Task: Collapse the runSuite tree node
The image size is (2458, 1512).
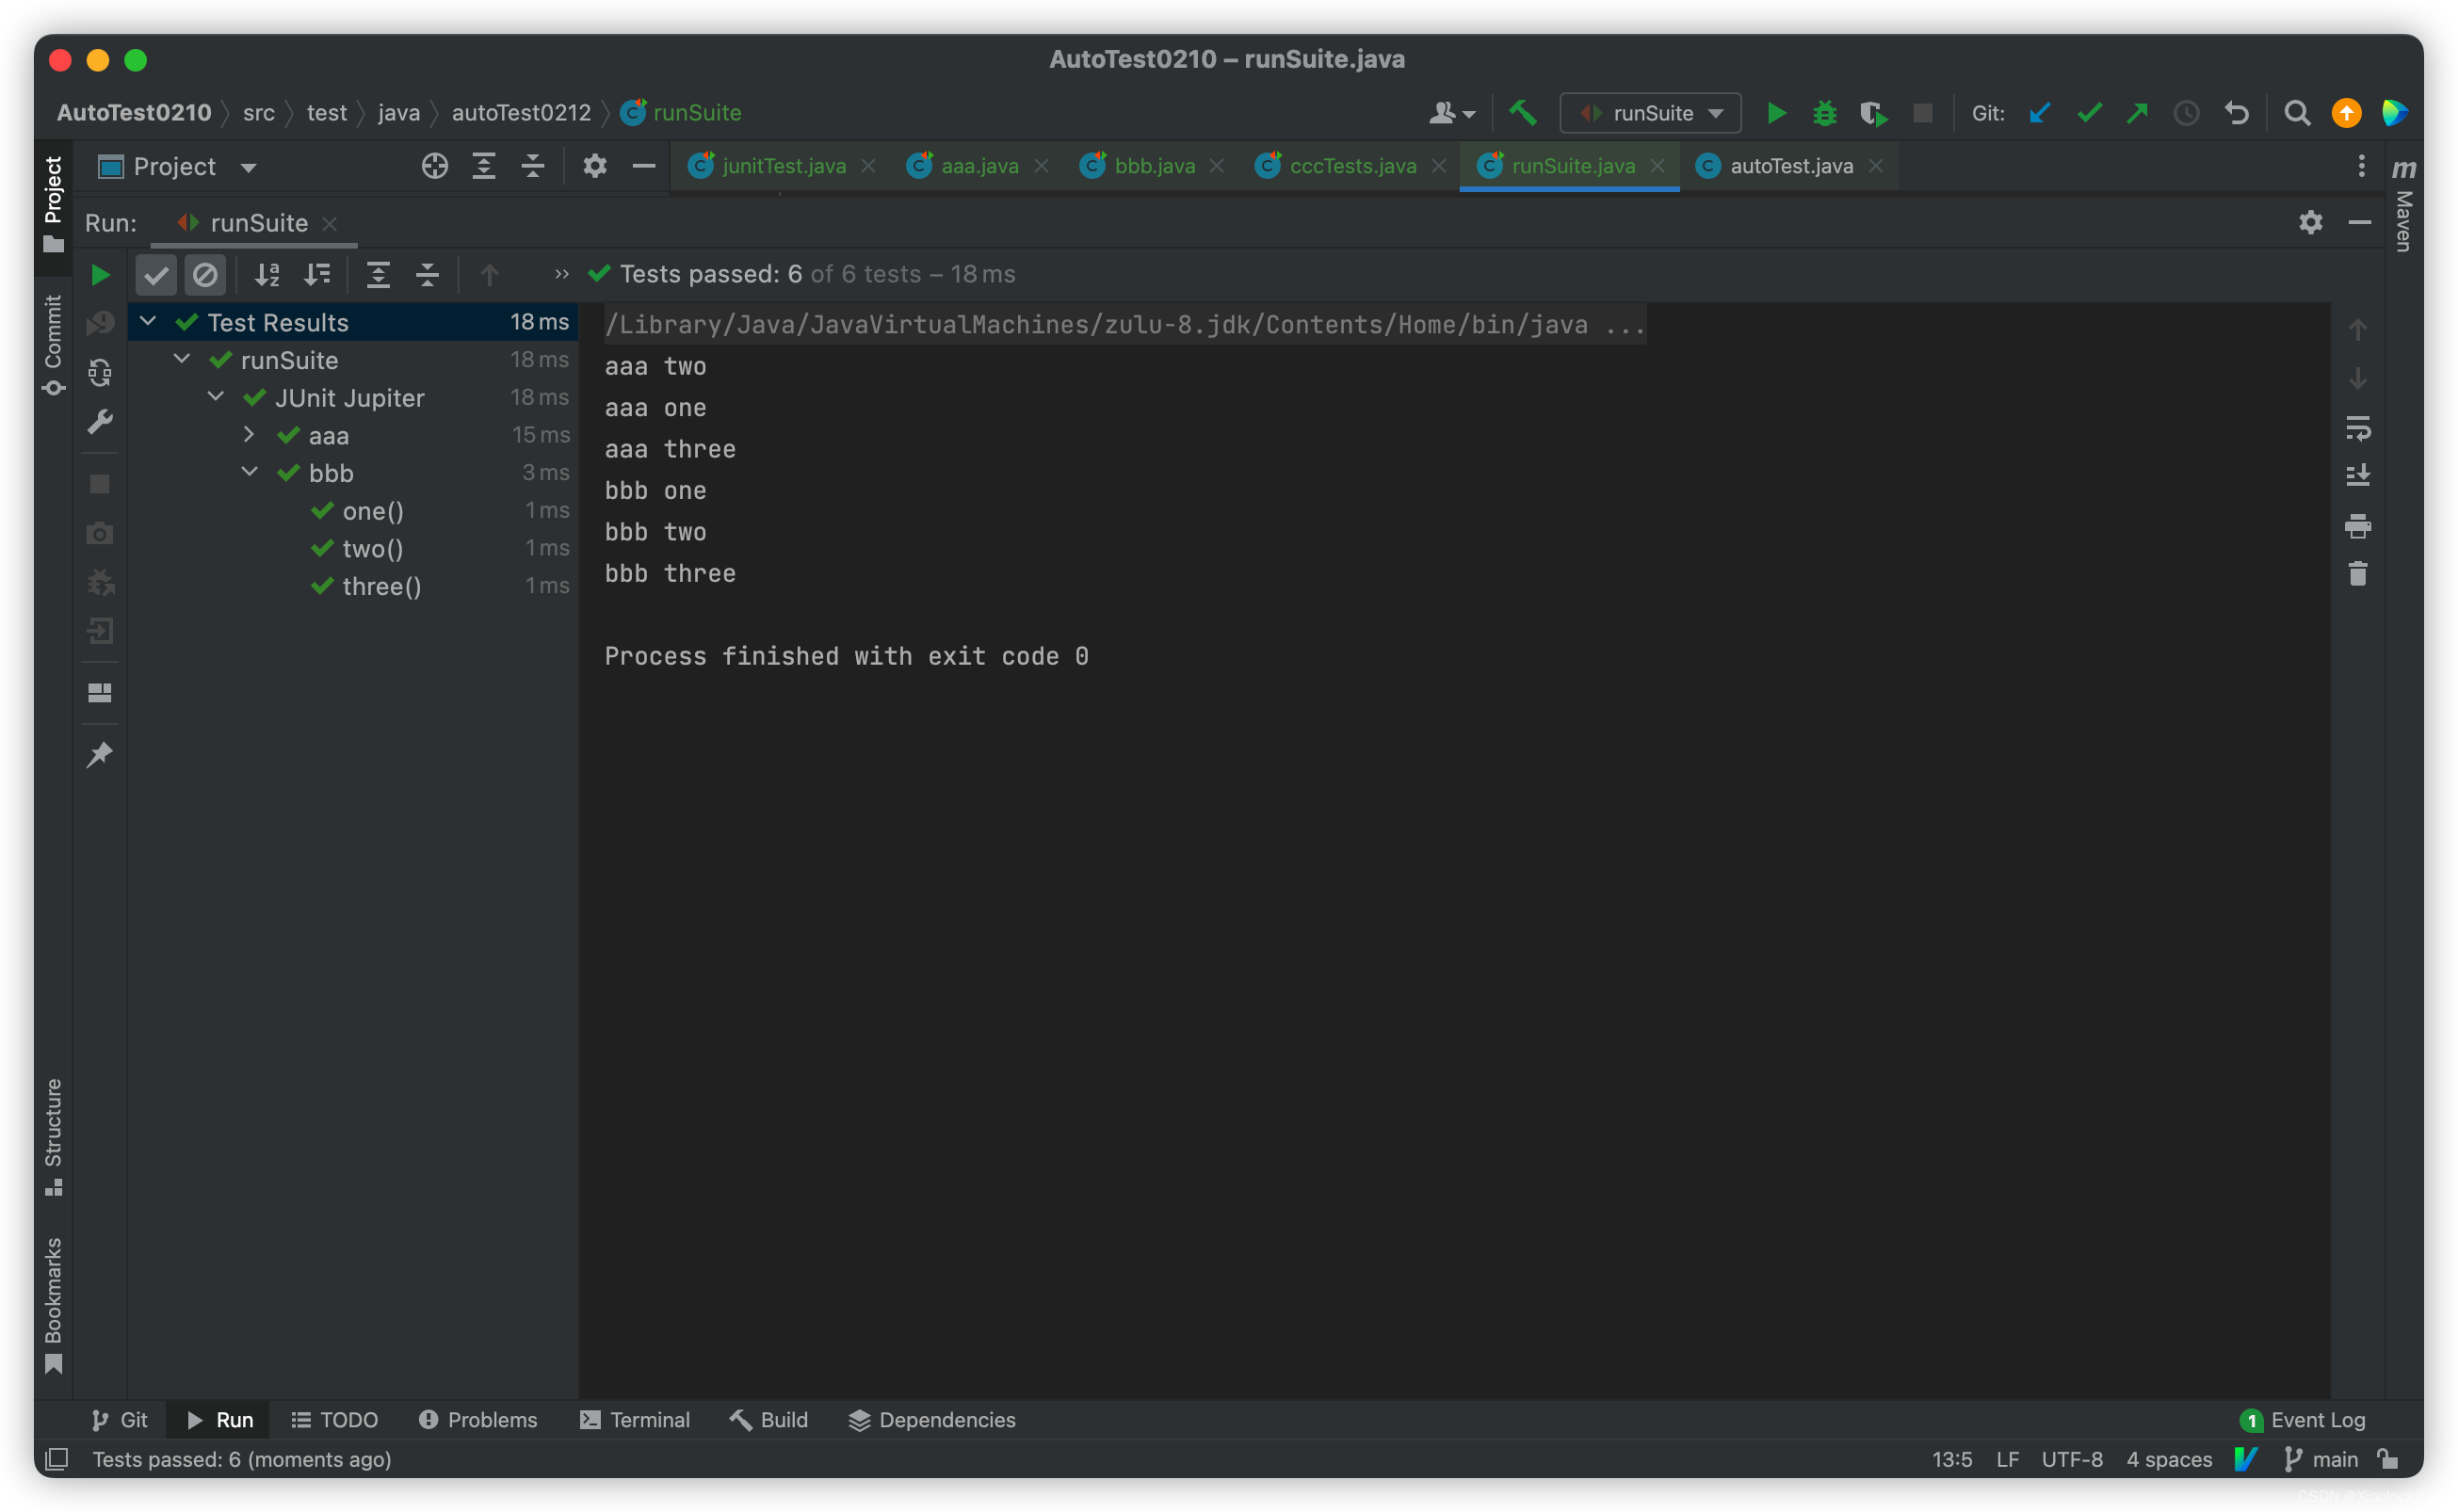Action: tap(182, 358)
